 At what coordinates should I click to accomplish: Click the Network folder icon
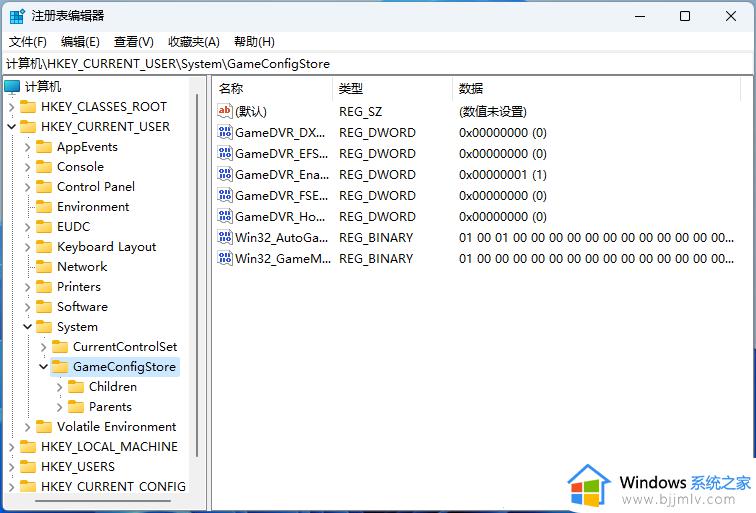pos(44,267)
